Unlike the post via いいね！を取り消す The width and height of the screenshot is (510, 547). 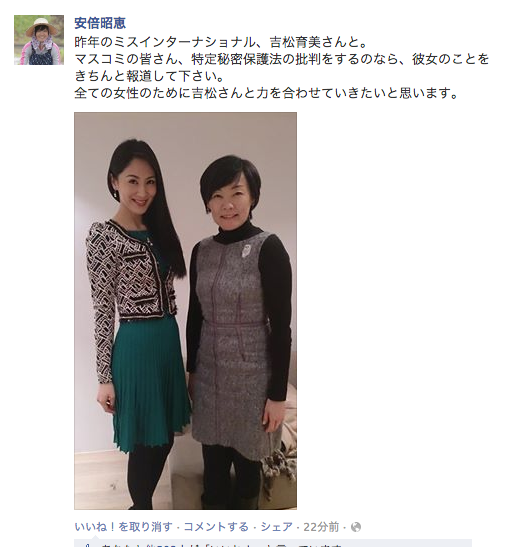[x=123, y=526]
